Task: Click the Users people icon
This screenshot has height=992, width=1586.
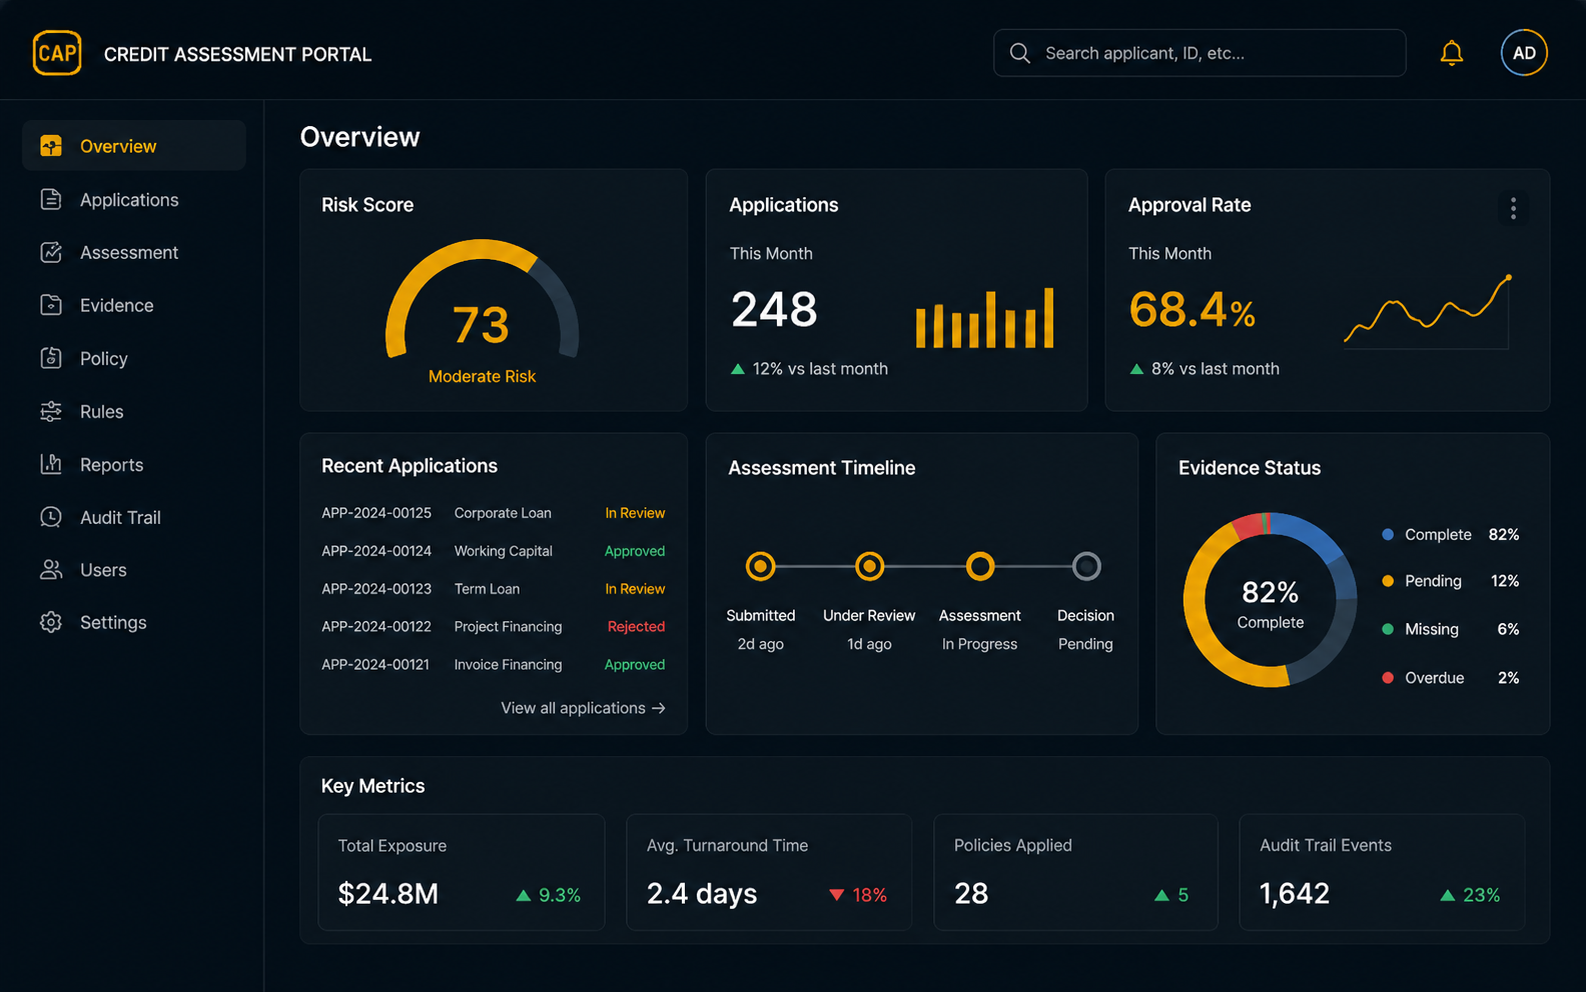Action: click(51, 570)
